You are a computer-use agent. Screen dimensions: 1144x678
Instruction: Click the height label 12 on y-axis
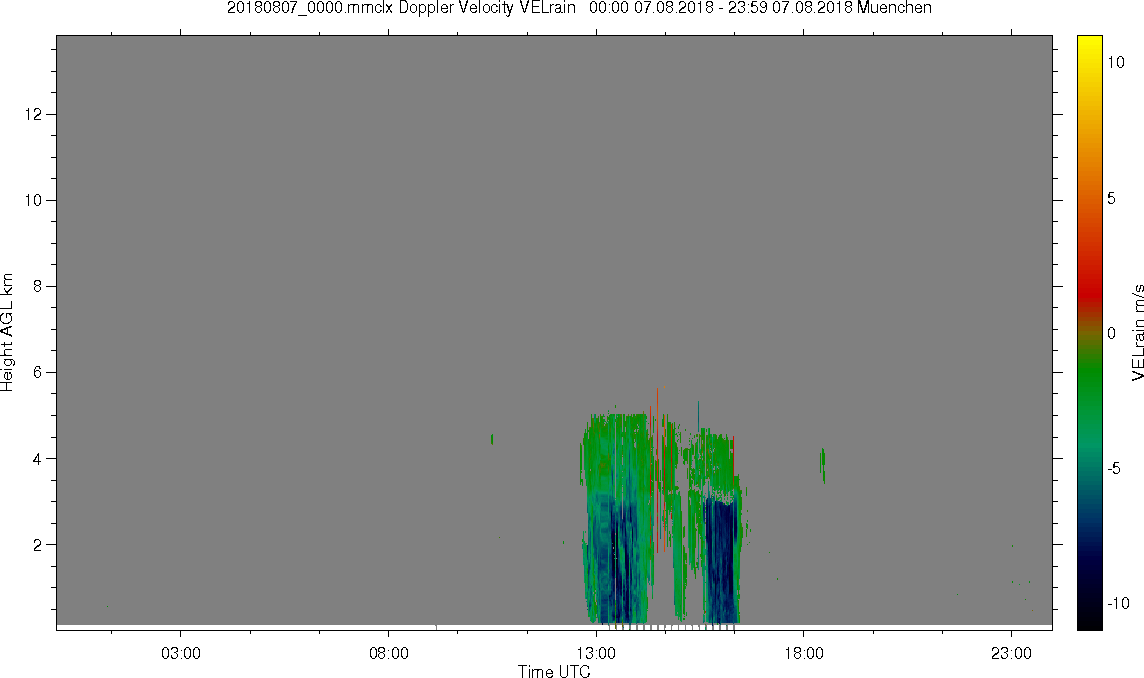pyautogui.click(x=34, y=114)
